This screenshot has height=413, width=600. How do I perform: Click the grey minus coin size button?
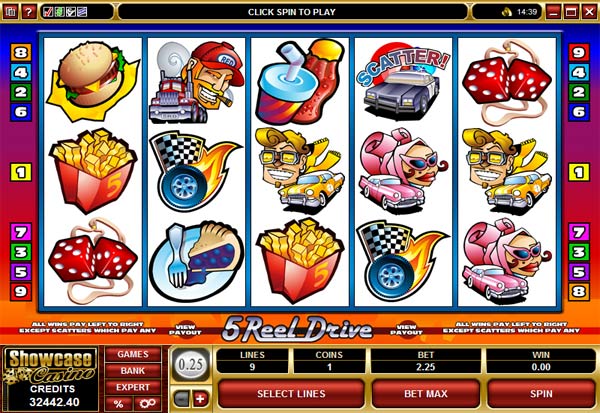point(182,399)
